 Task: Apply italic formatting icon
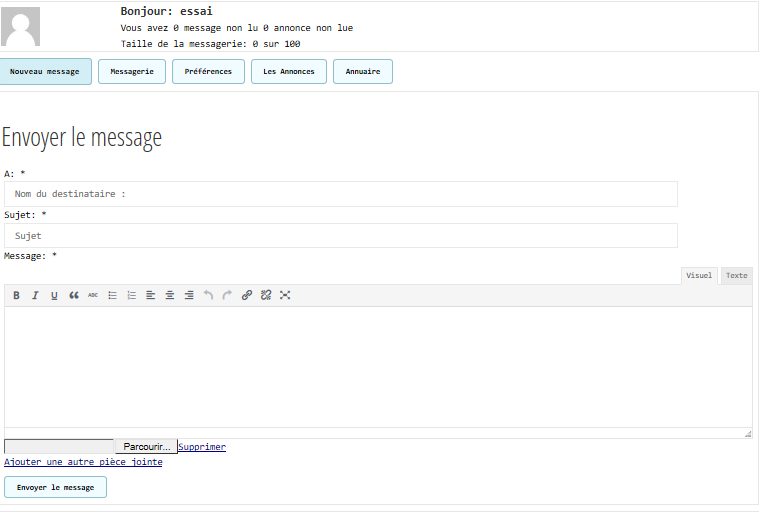pos(35,295)
